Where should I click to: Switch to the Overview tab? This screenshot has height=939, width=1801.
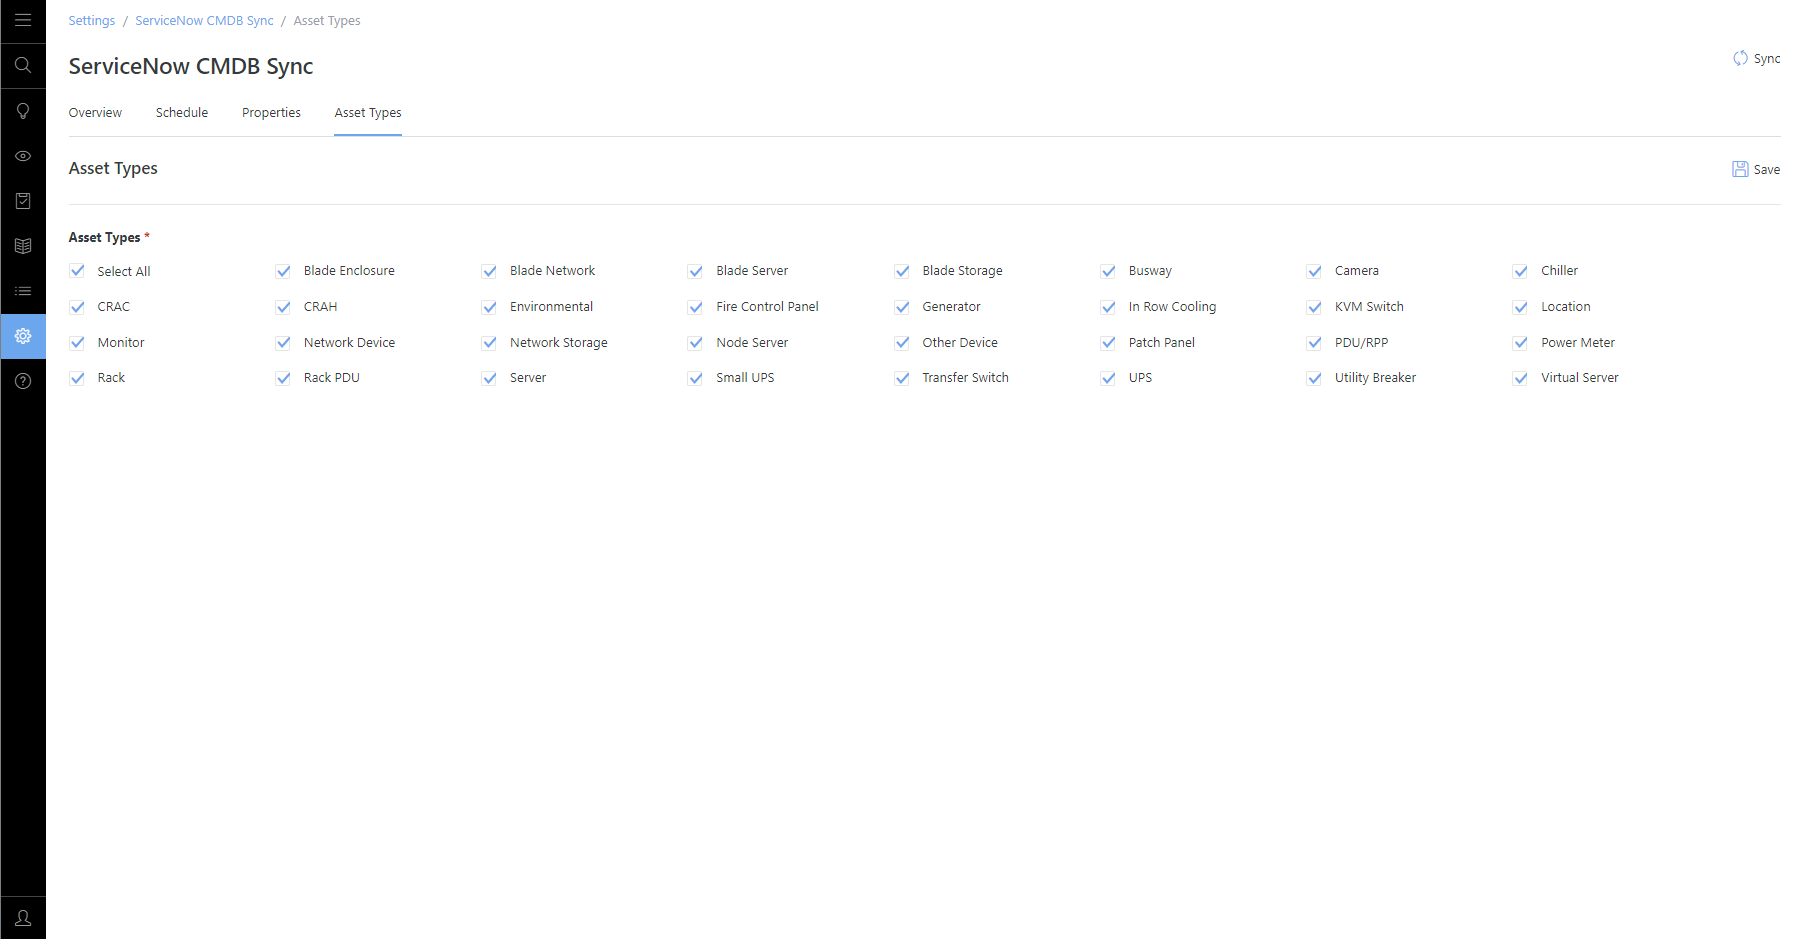(95, 113)
